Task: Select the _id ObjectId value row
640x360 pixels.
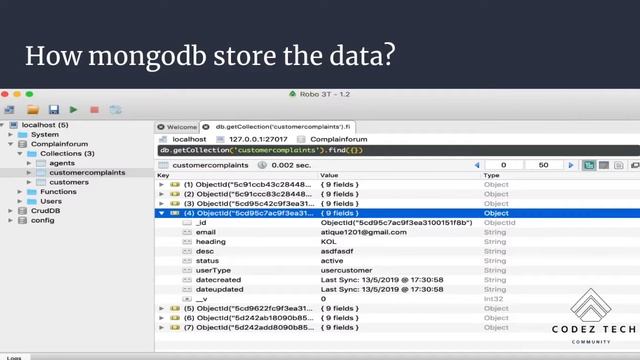Action: coord(397,222)
